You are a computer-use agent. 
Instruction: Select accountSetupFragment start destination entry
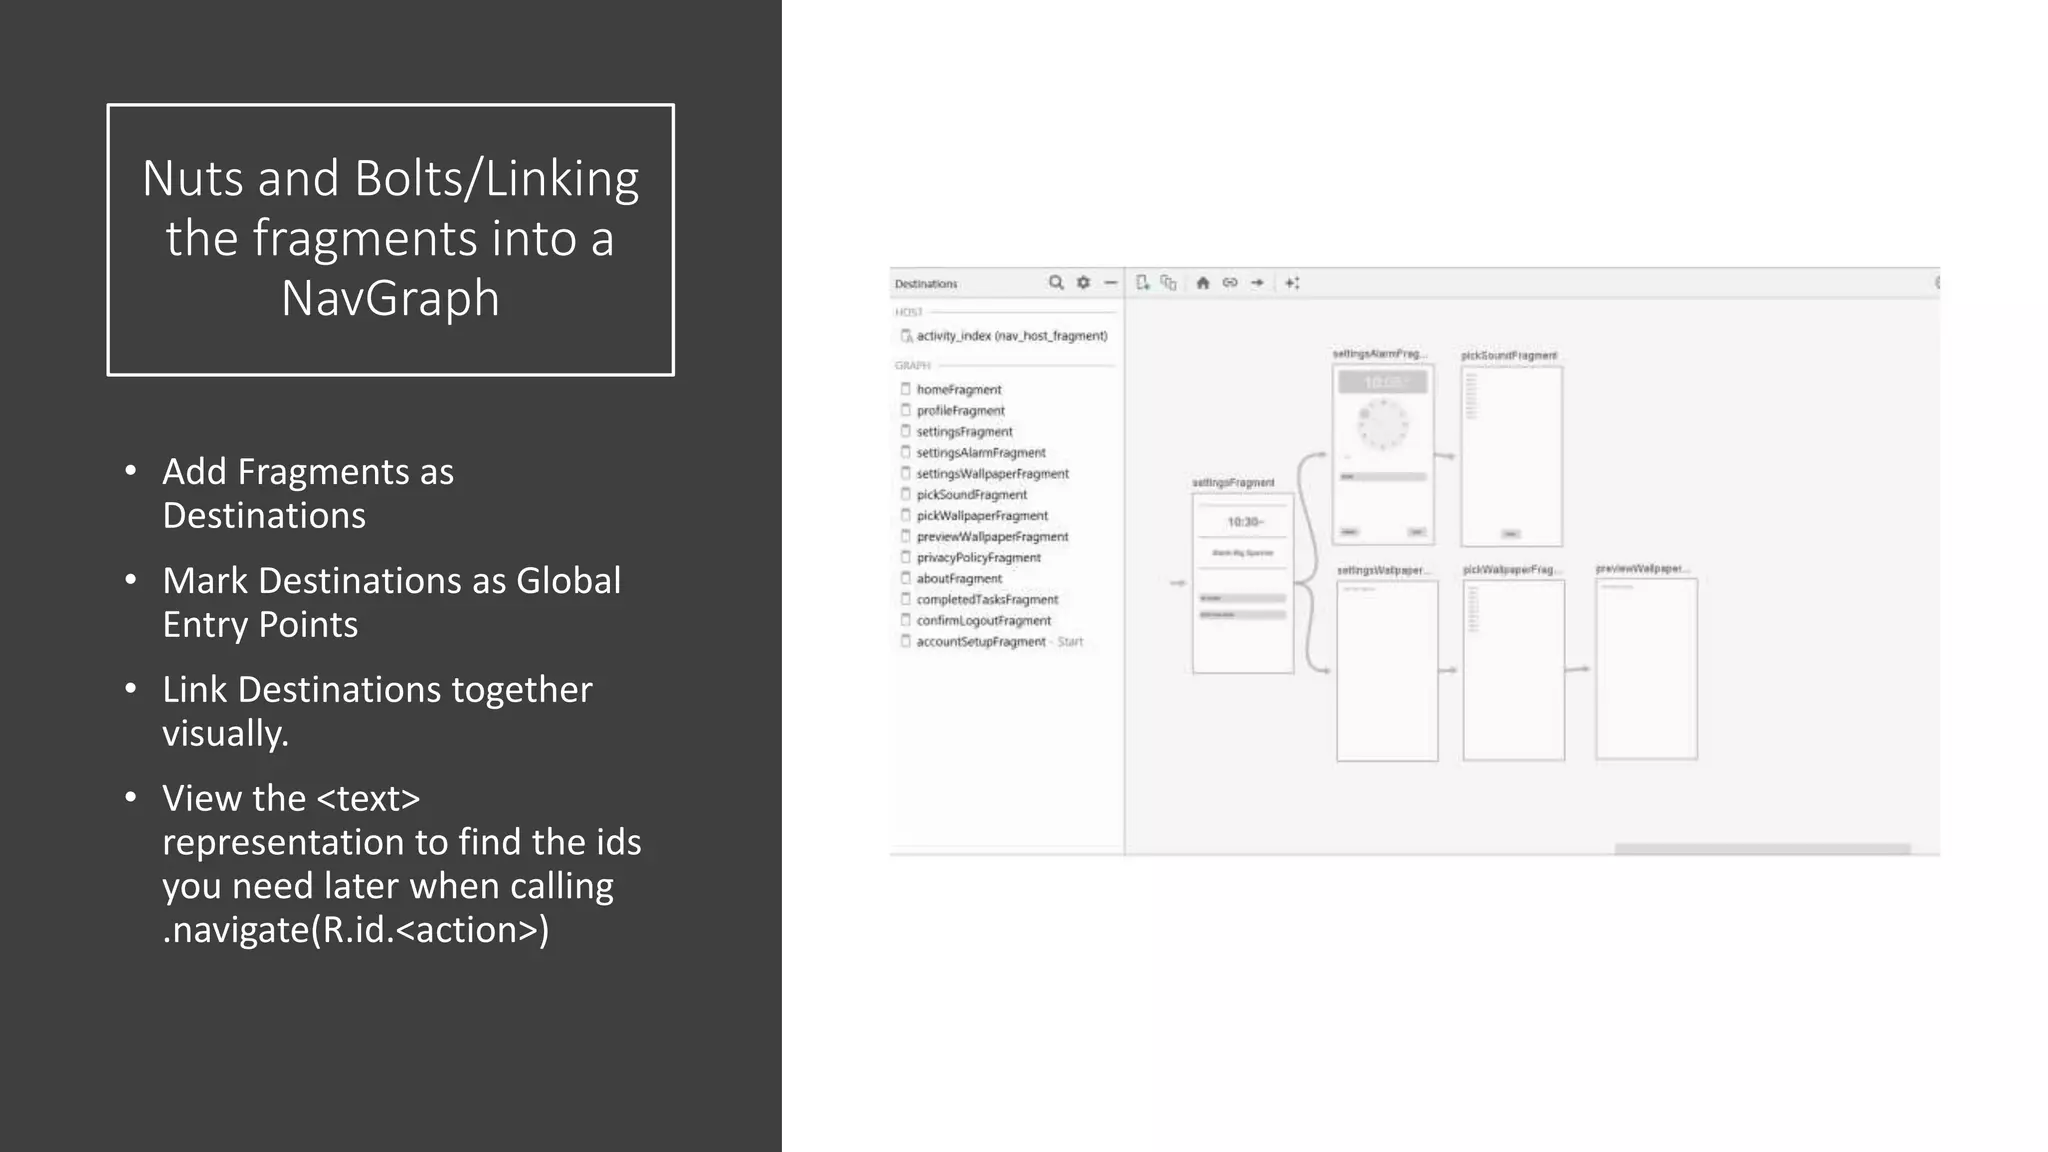(x=980, y=642)
